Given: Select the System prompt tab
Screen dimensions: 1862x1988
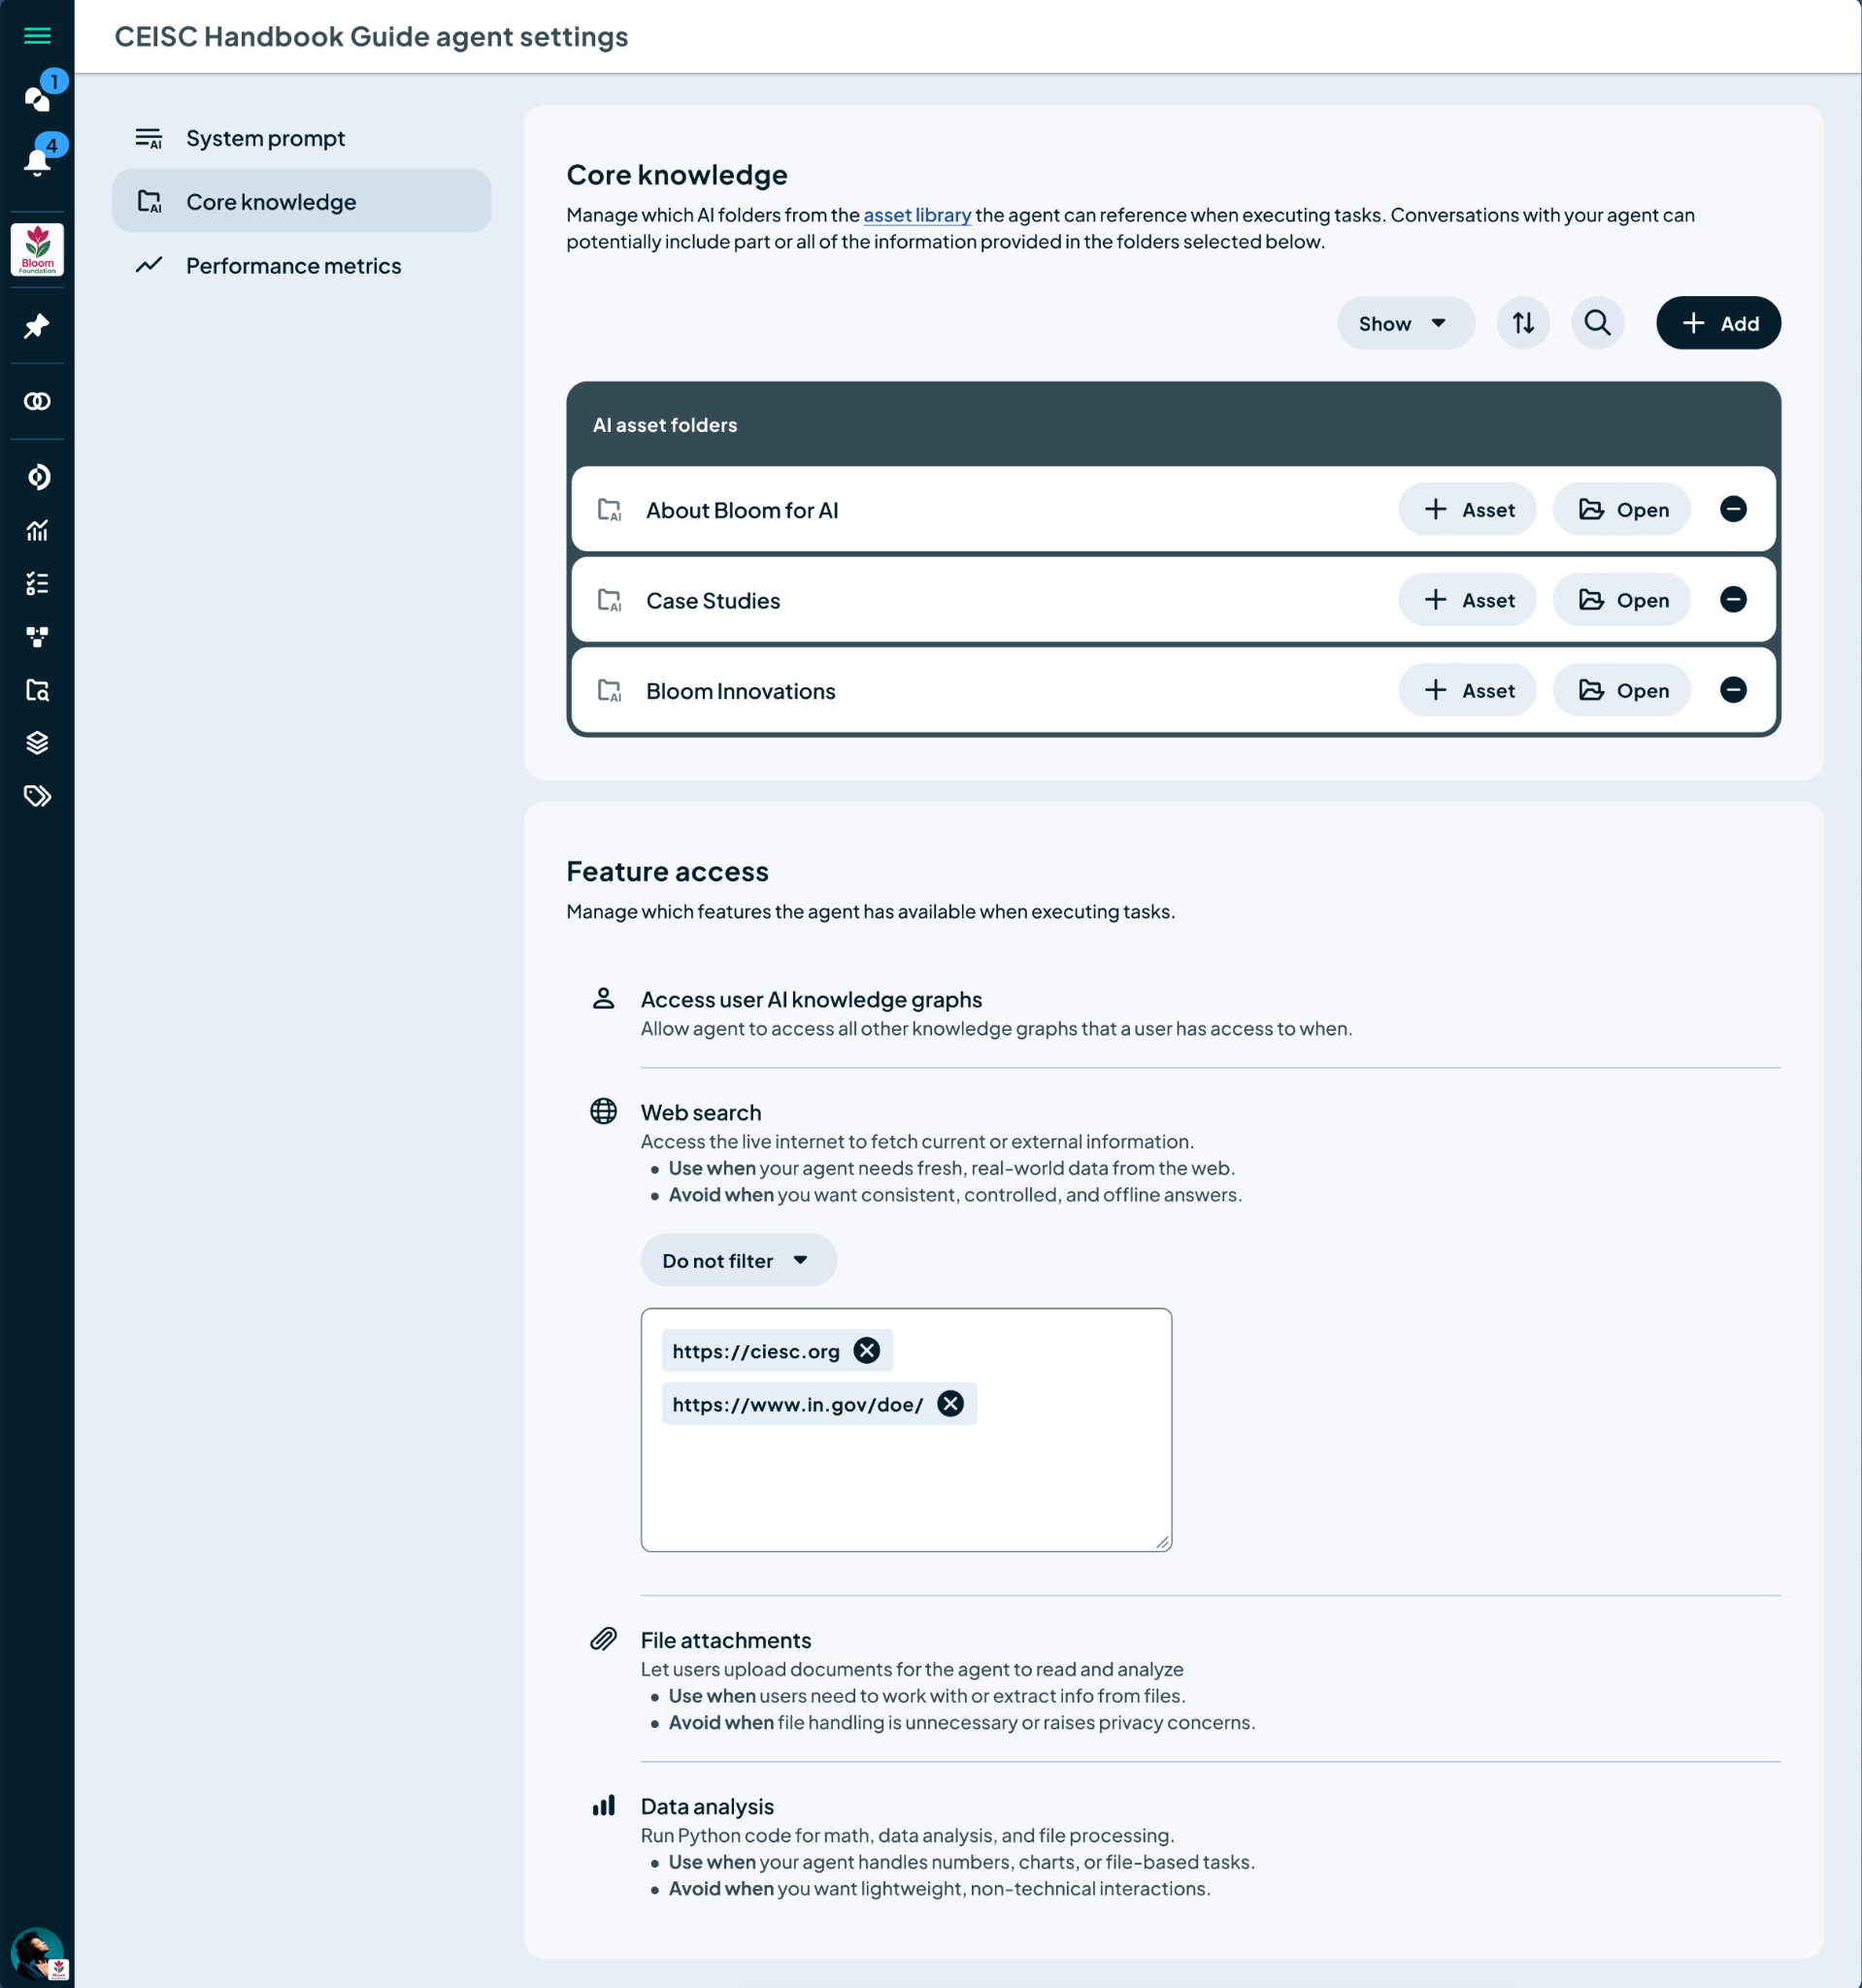Looking at the screenshot, I should pyautogui.click(x=301, y=138).
